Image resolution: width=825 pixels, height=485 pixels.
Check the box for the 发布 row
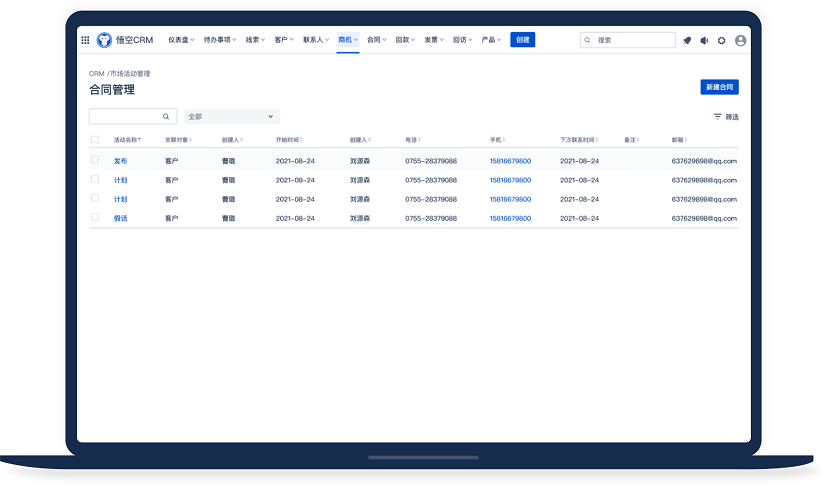pyautogui.click(x=95, y=160)
